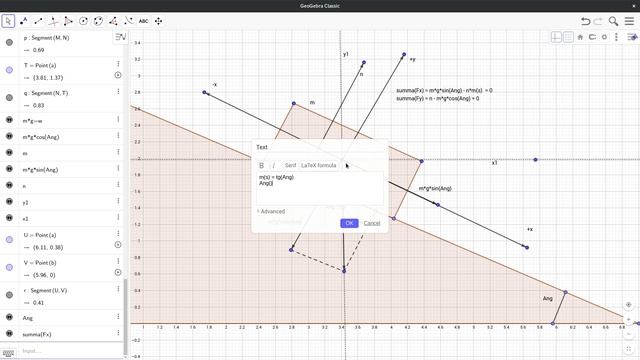Select the ABC Text tool
640x360 pixels.
143,21
